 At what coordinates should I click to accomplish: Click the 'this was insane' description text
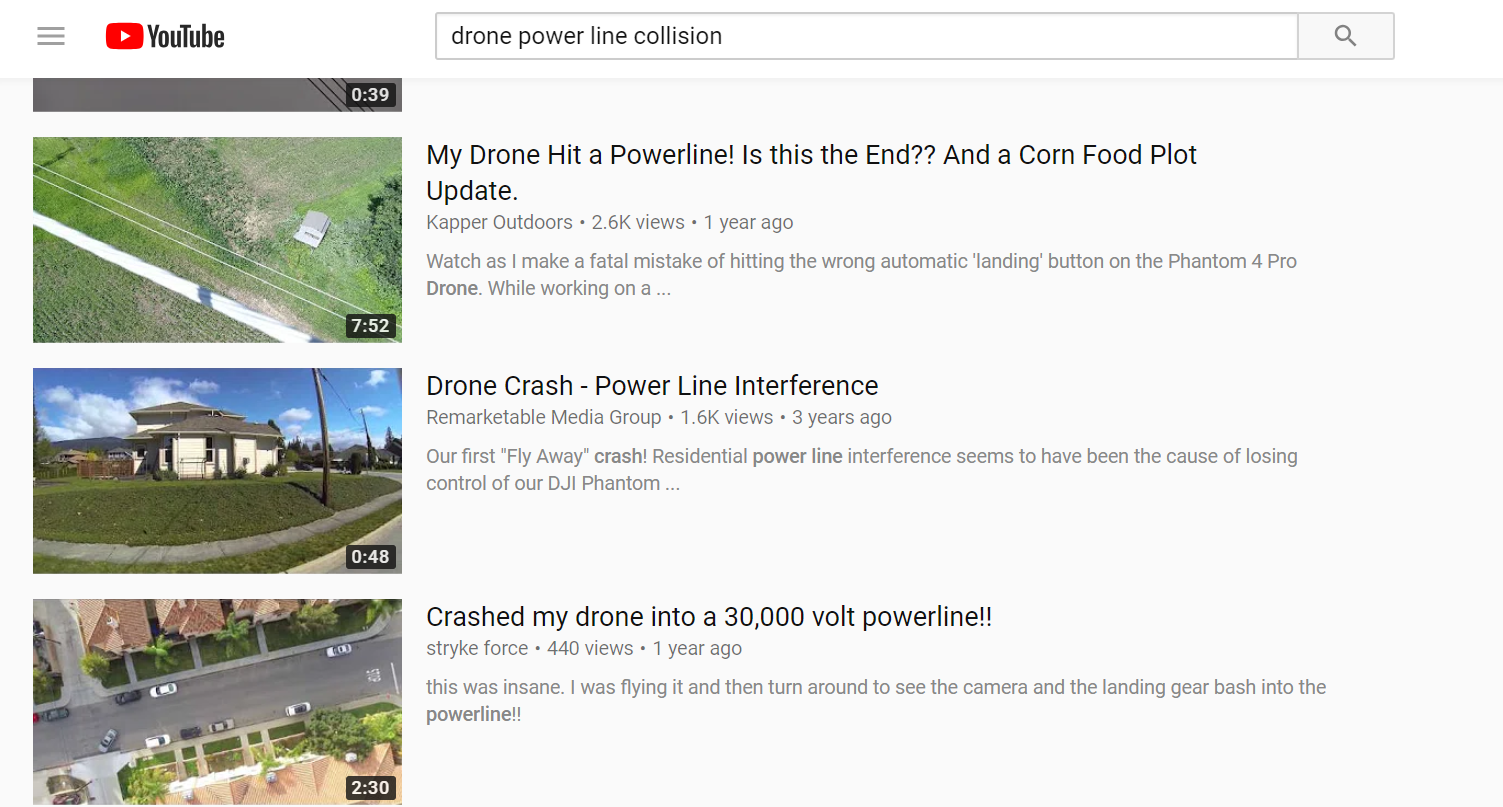875,688
